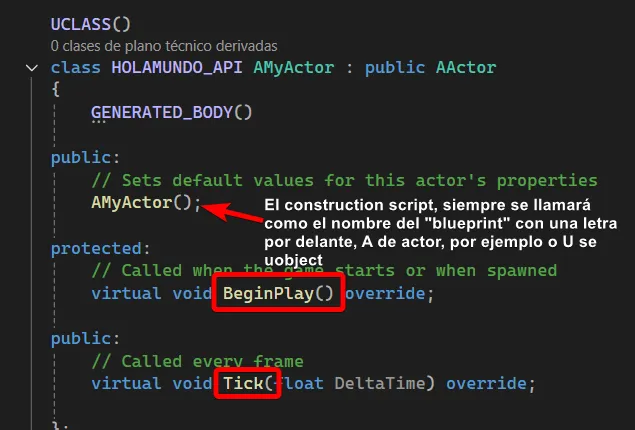The width and height of the screenshot is (635, 430).
Task: Click the HOLAMUNDO_API macro in class declaration
Action: point(177,67)
